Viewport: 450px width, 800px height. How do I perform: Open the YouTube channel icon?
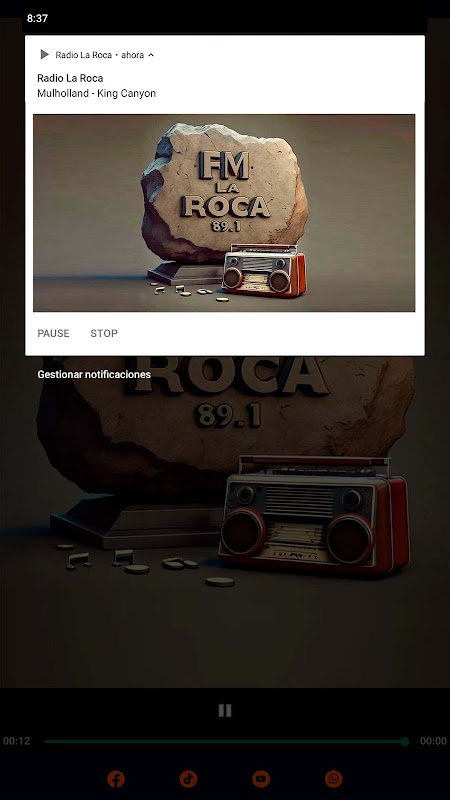pyautogui.click(x=261, y=779)
